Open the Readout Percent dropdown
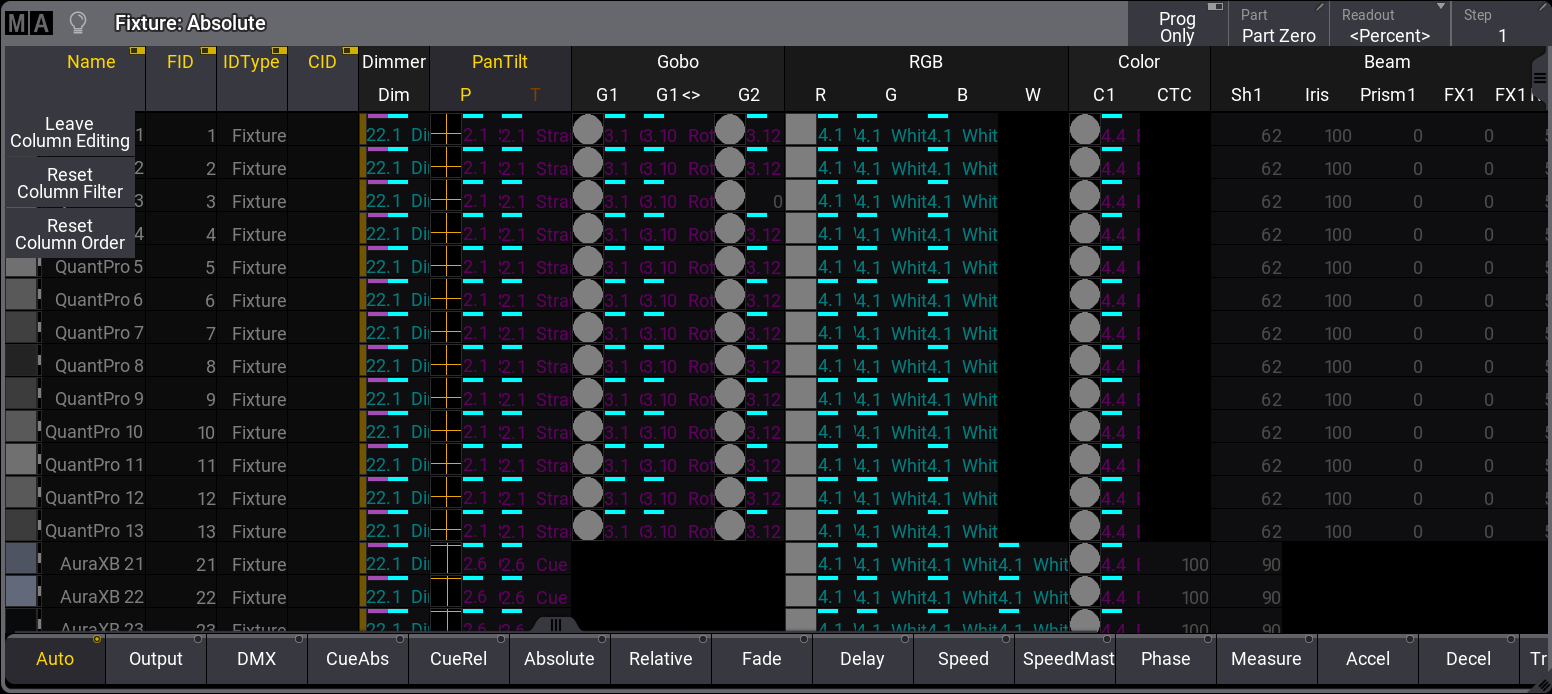1552x694 pixels. 1389,25
